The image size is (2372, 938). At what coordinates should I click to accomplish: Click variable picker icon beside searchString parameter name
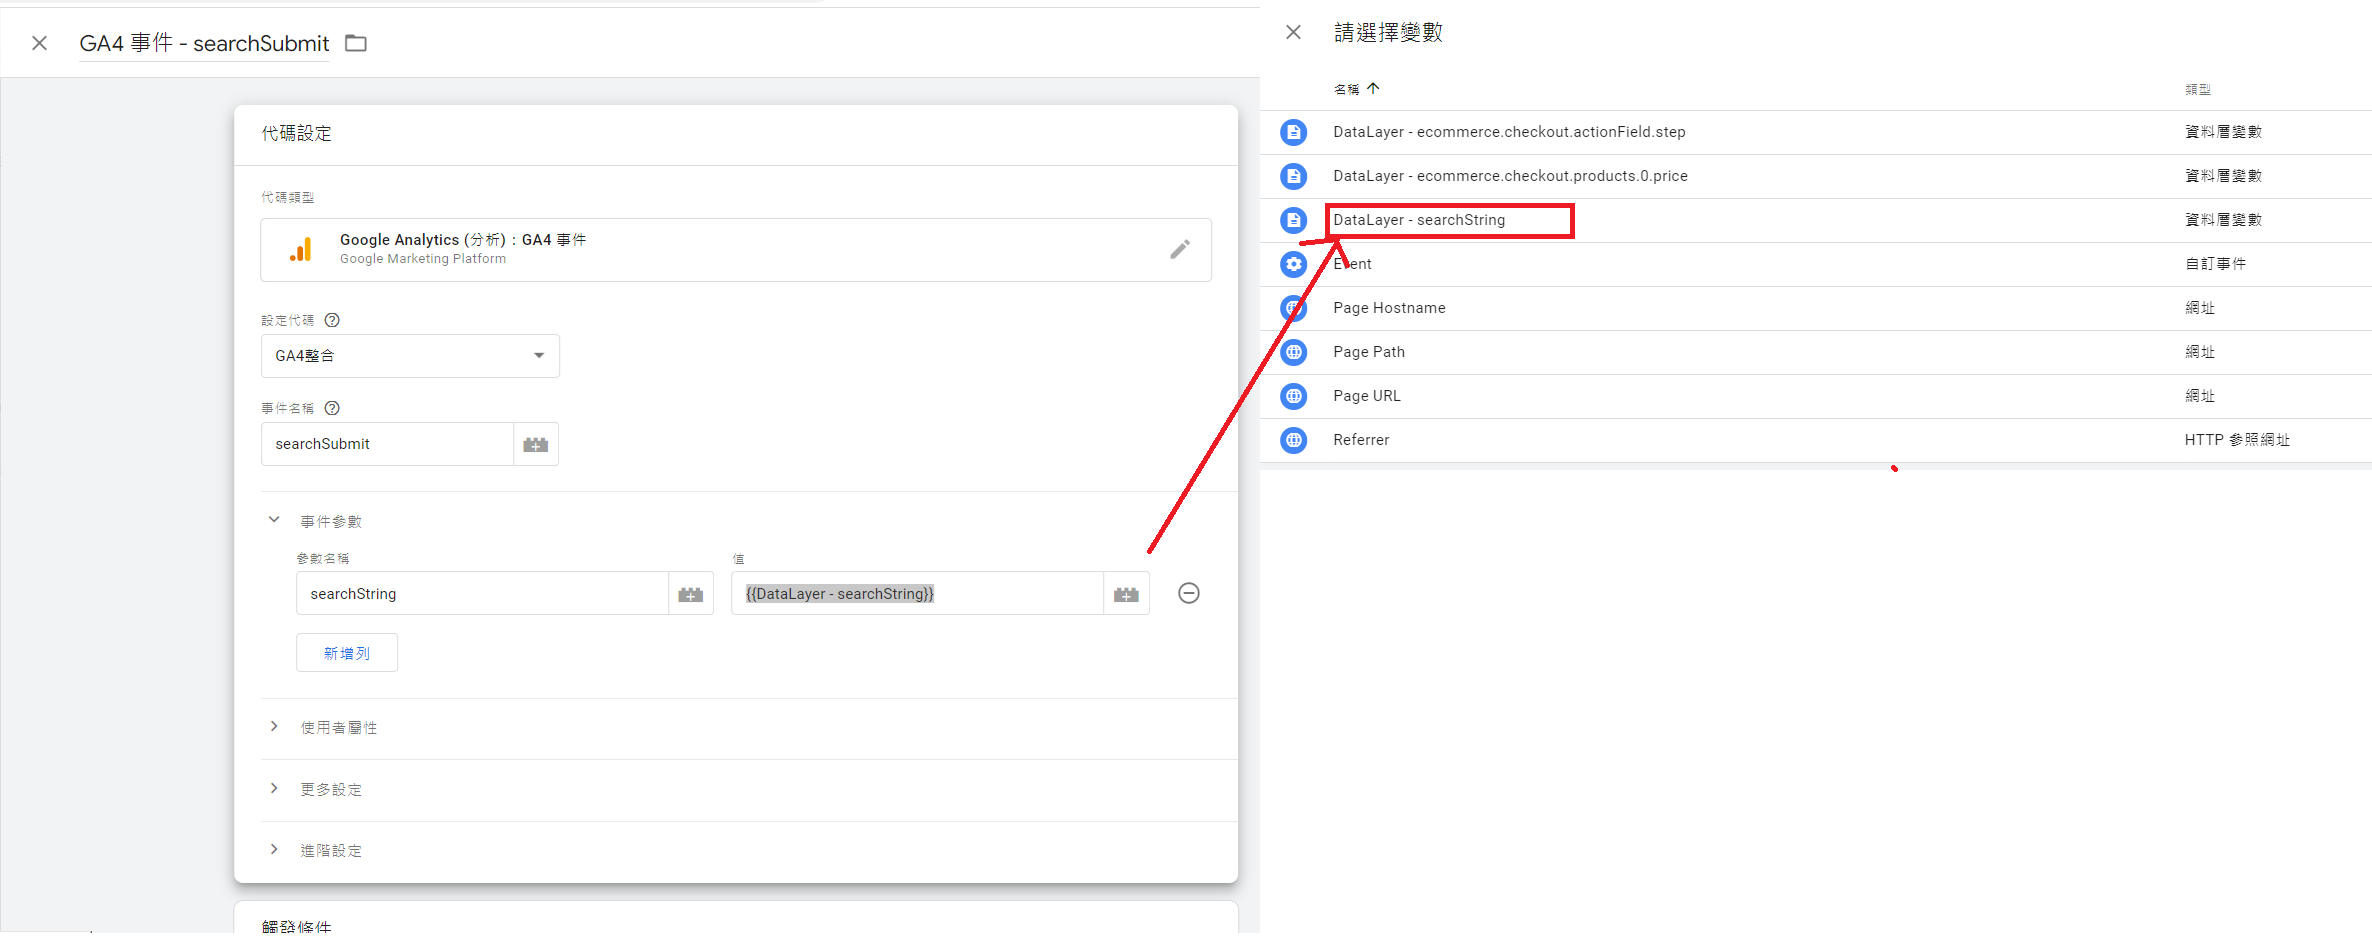point(690,594)
